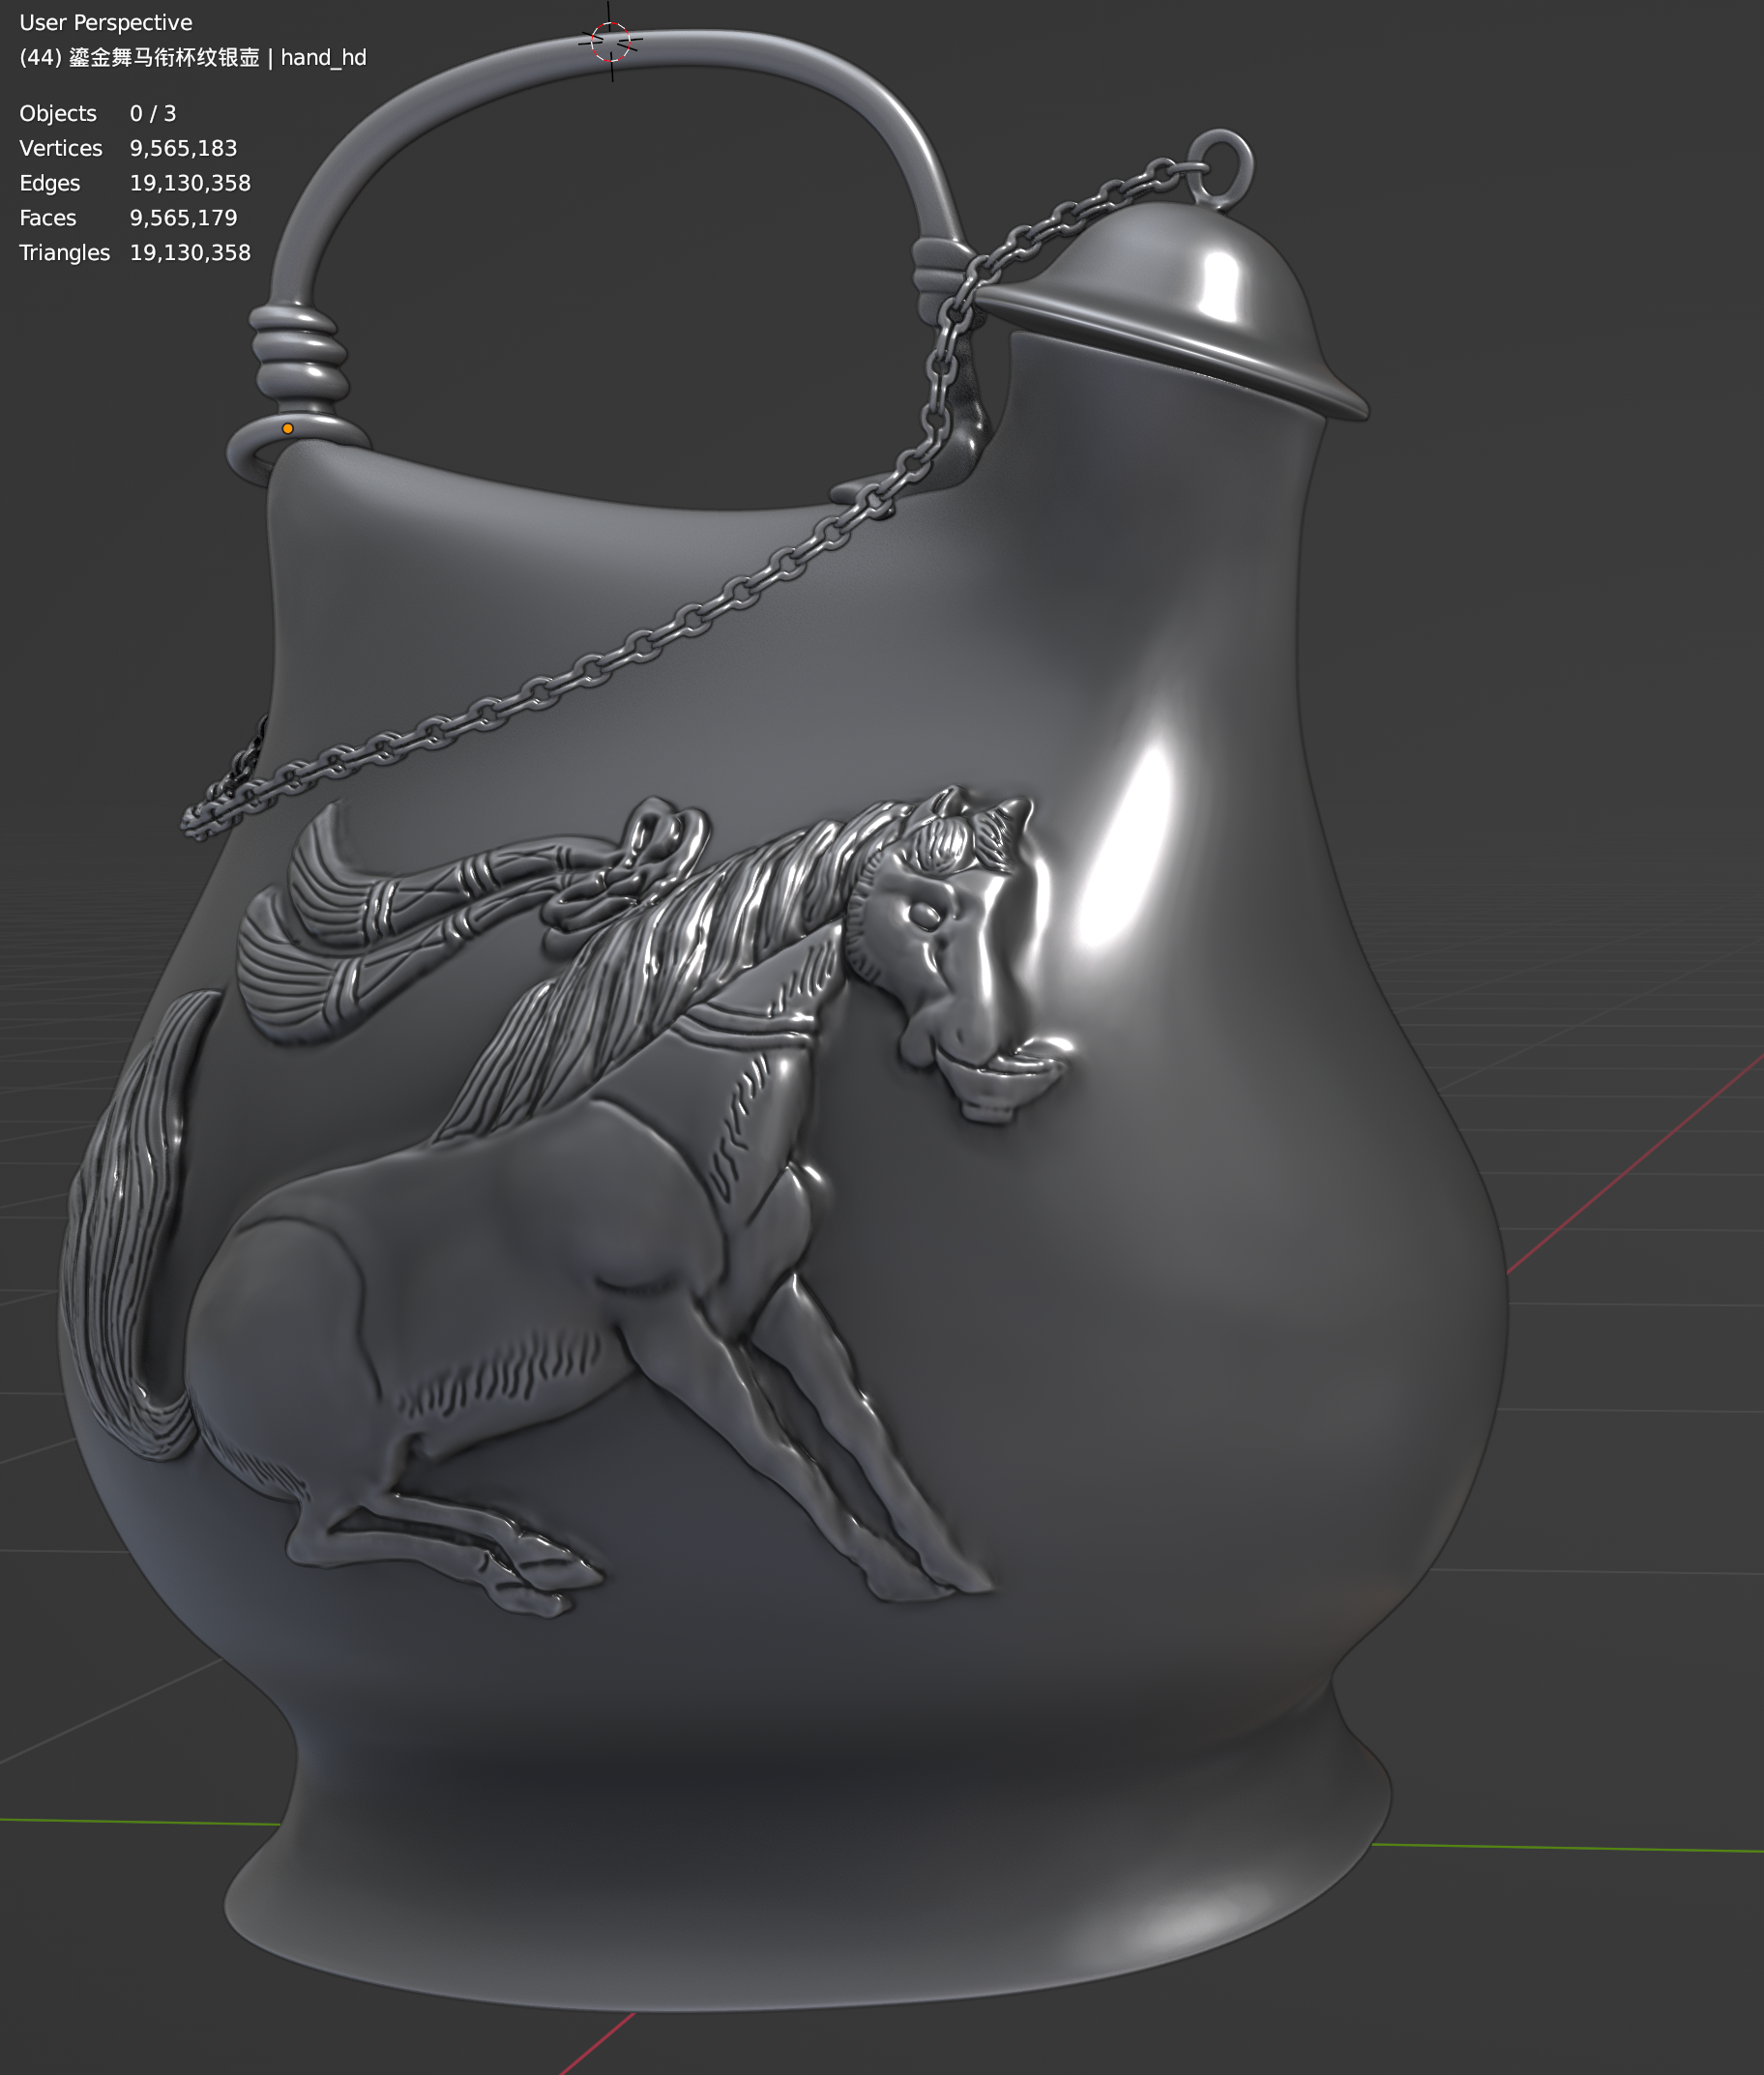Click the 'Faces' statistics label

point(48,218)
